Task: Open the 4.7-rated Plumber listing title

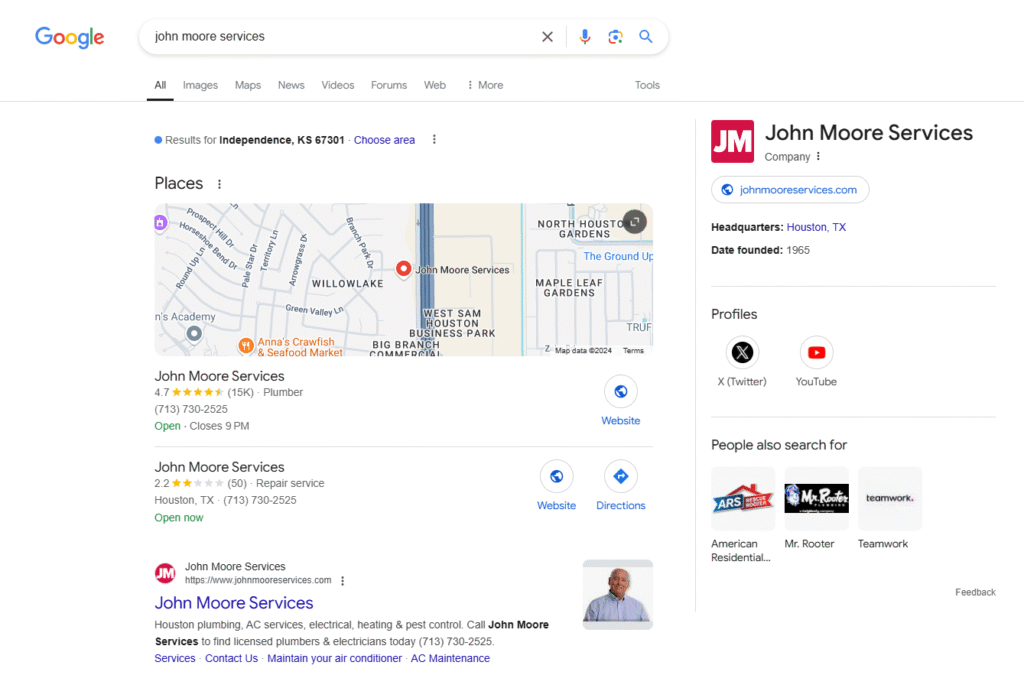Action: (x=219, y=376)
